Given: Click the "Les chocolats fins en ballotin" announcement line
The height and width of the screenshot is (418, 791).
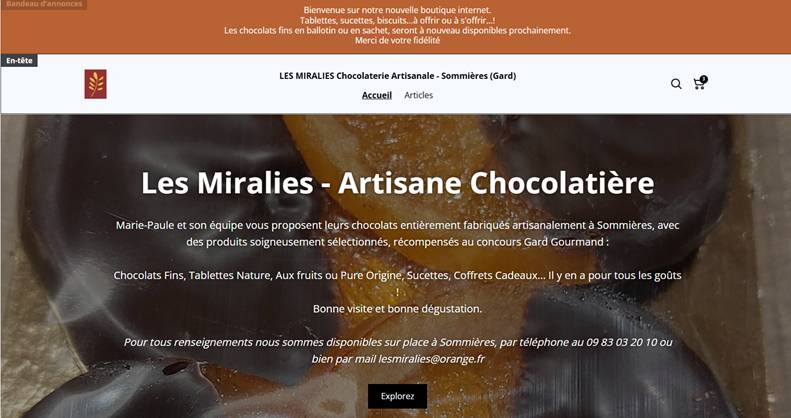Looking at the screenshot, I should [398, 30].
